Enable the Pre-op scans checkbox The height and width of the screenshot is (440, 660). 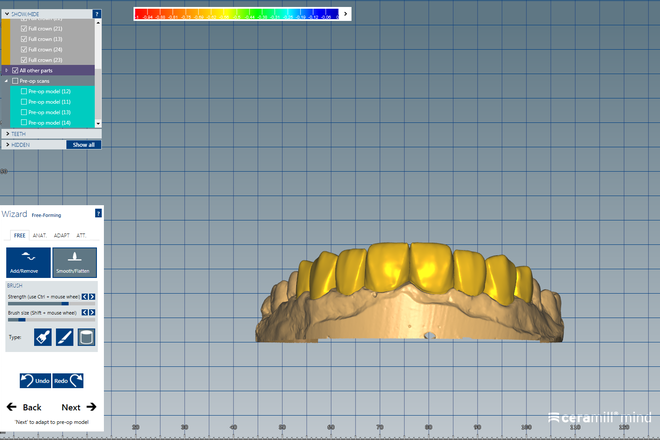(x=15, y=81)
